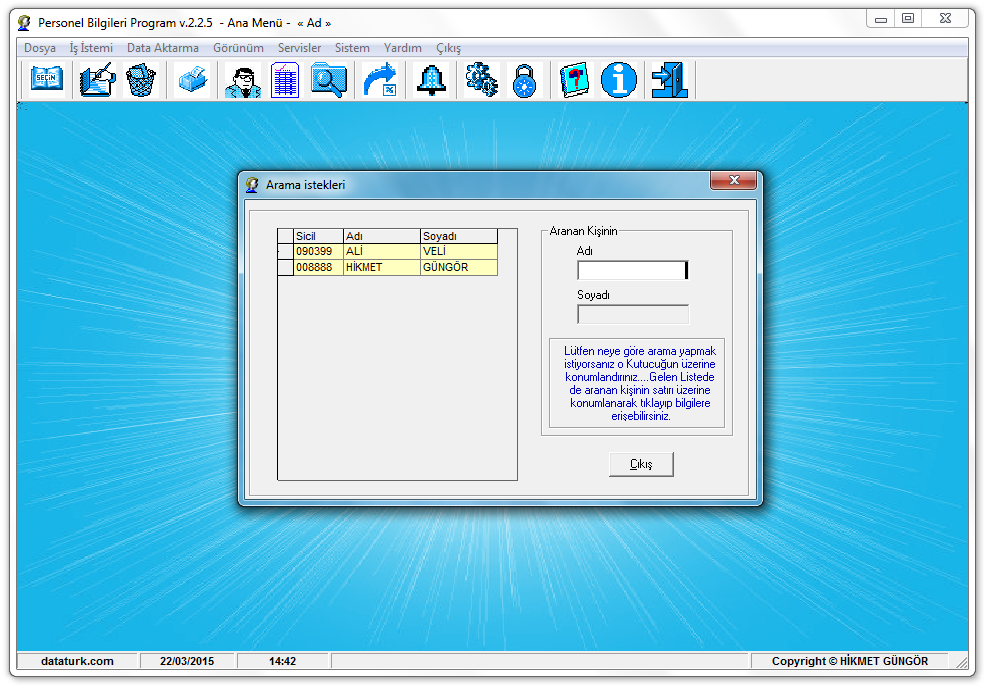Open the Sistem menu

(x=352, y=48)
